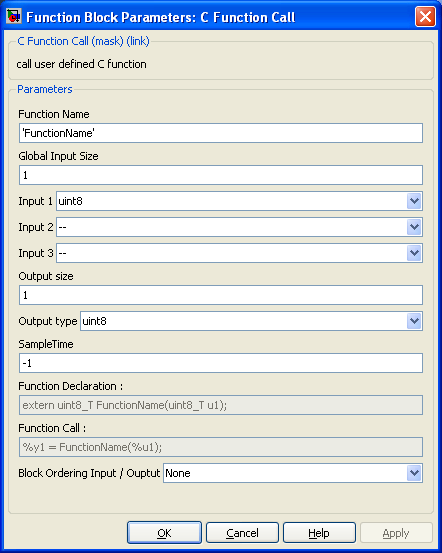Viewport: 442px width, 553px height.
Task: Click the Function Declaration read-only field
Action: coord(221,405)
